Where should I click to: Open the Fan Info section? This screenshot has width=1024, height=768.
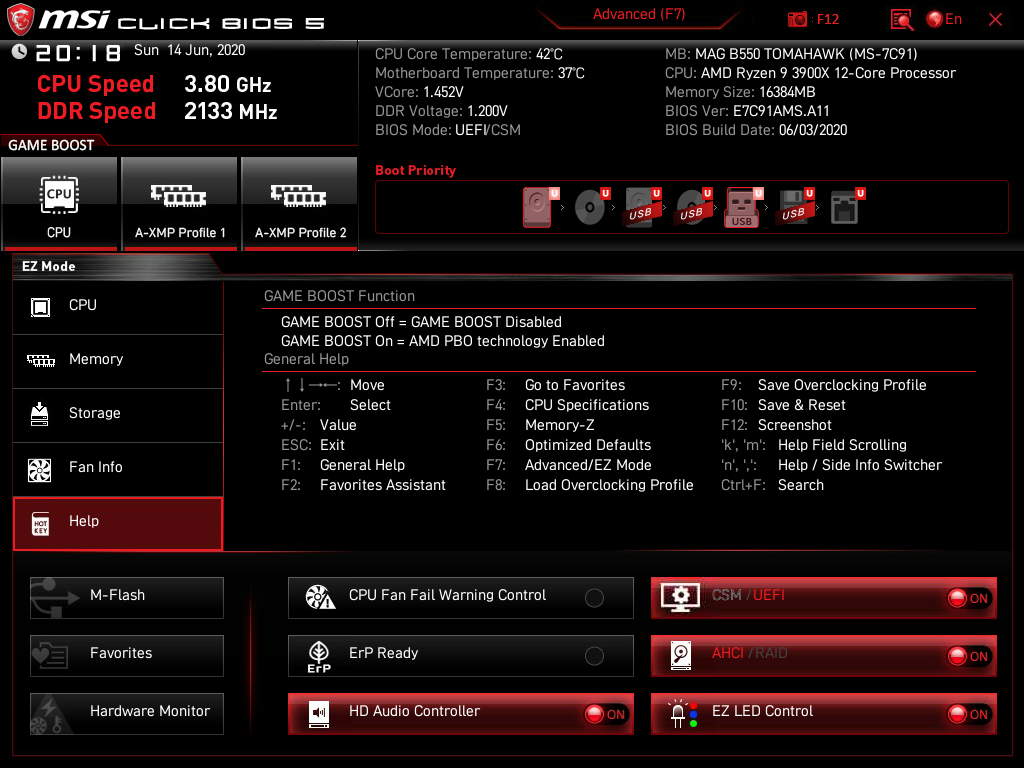click(118, 468)
